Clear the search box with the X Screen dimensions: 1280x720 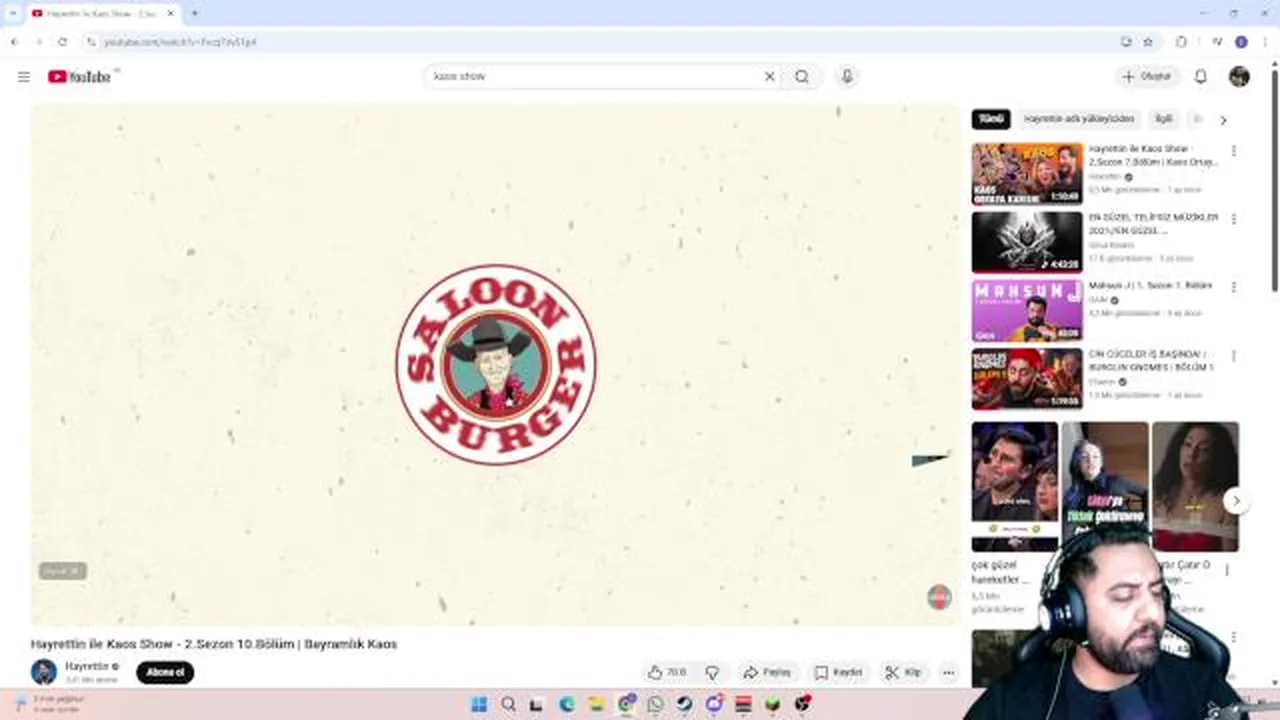770,77
